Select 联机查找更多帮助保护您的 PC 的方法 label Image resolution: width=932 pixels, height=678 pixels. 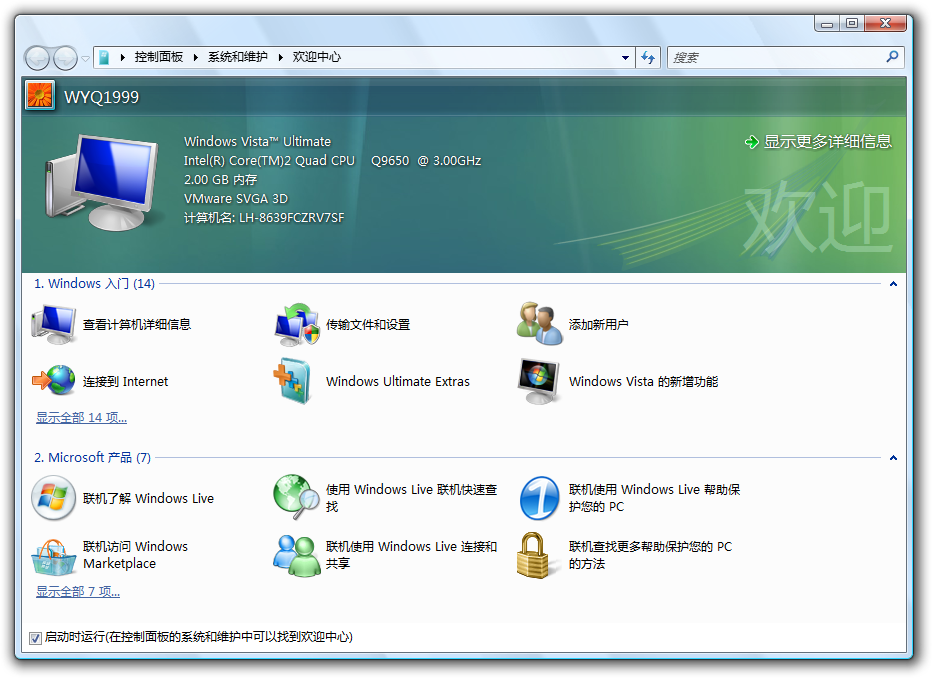(650, 555)
